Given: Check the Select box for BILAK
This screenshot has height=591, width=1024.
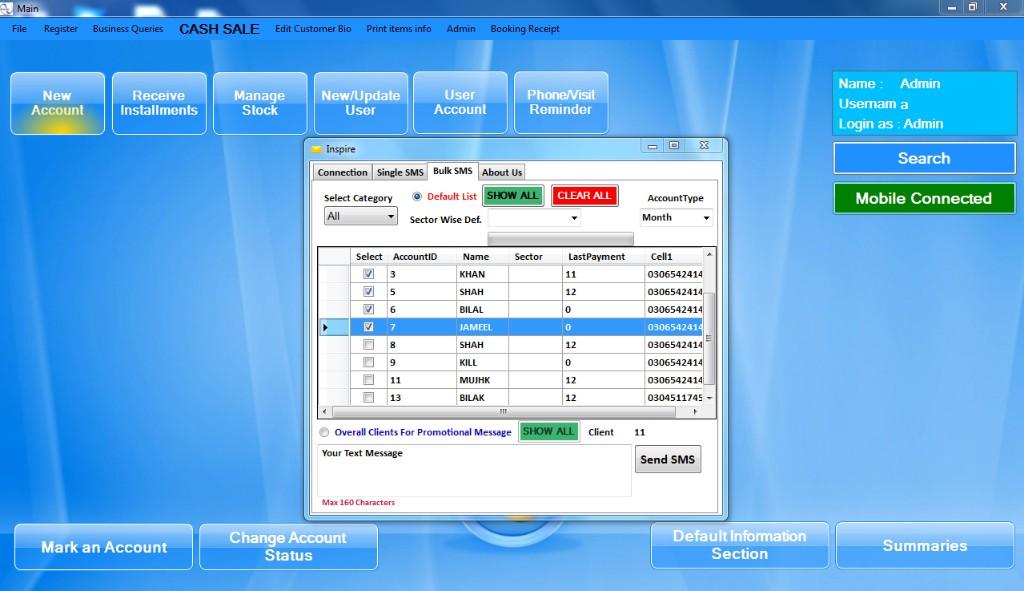Looking at the screenshot, I should click(x=368, y=398).
